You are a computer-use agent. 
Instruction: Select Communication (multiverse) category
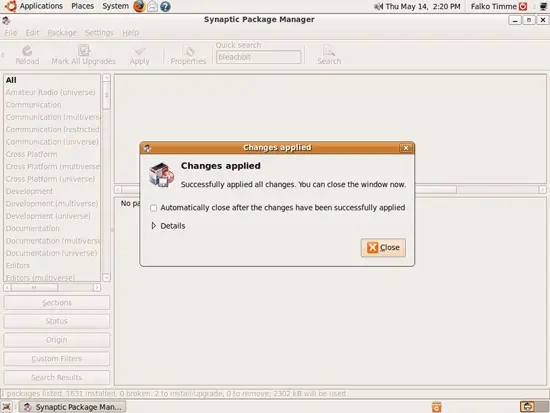tap(52, 117)
